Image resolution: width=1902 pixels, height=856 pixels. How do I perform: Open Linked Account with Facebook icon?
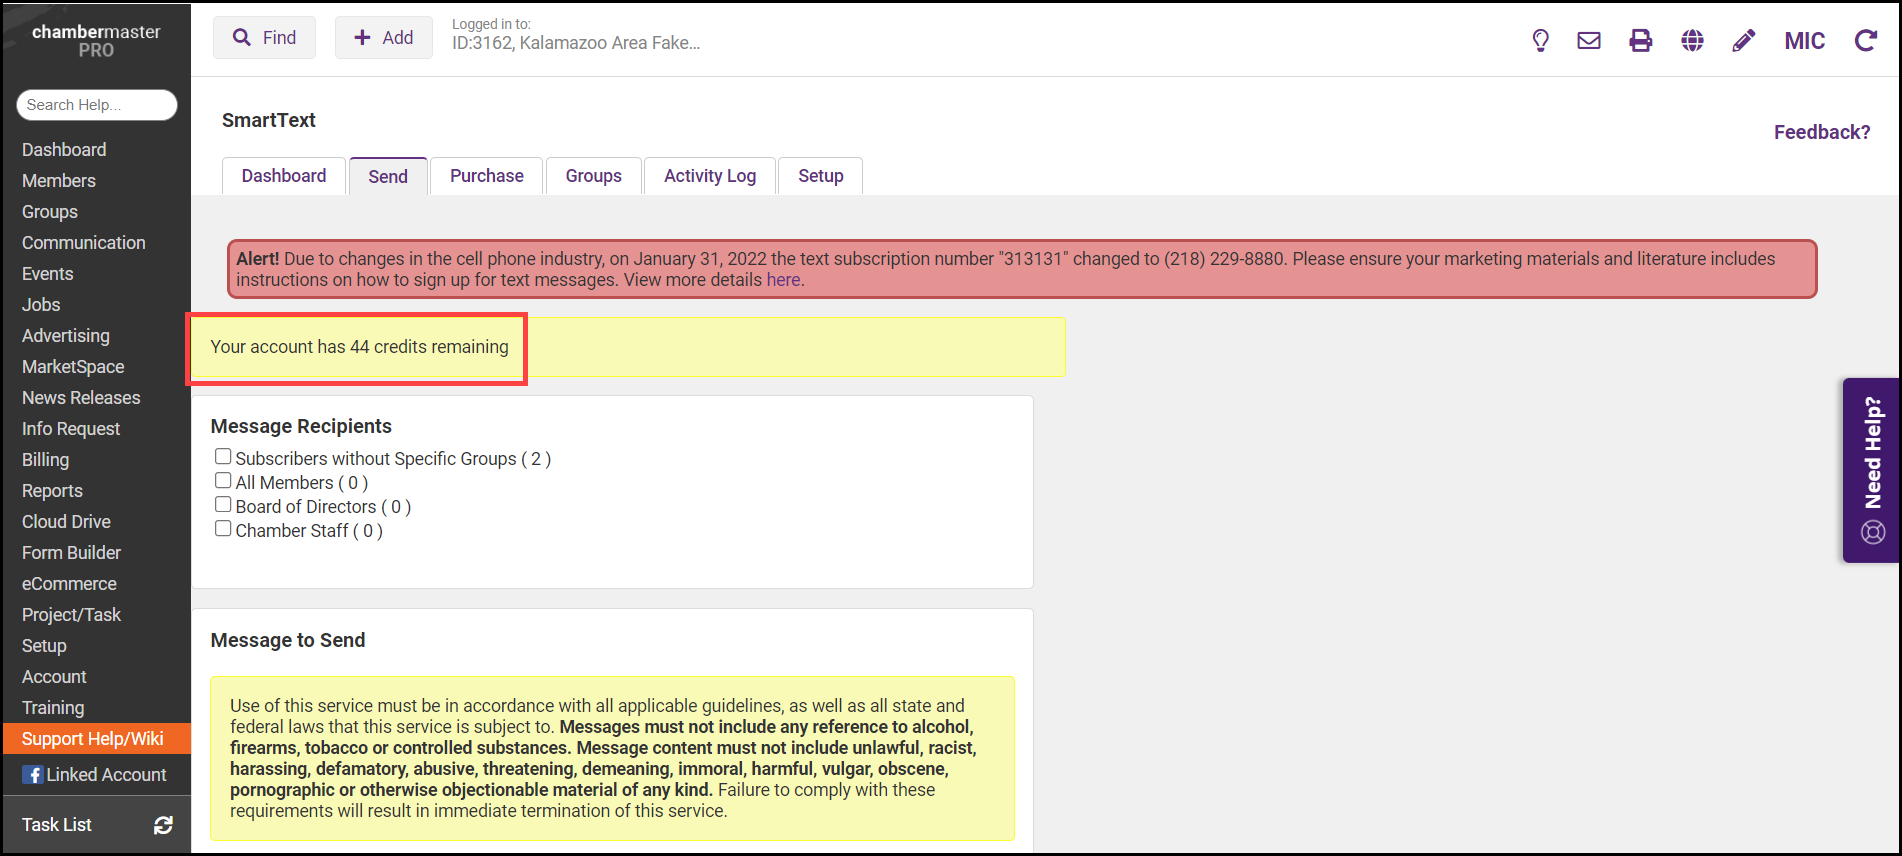[x=95, y=775]
